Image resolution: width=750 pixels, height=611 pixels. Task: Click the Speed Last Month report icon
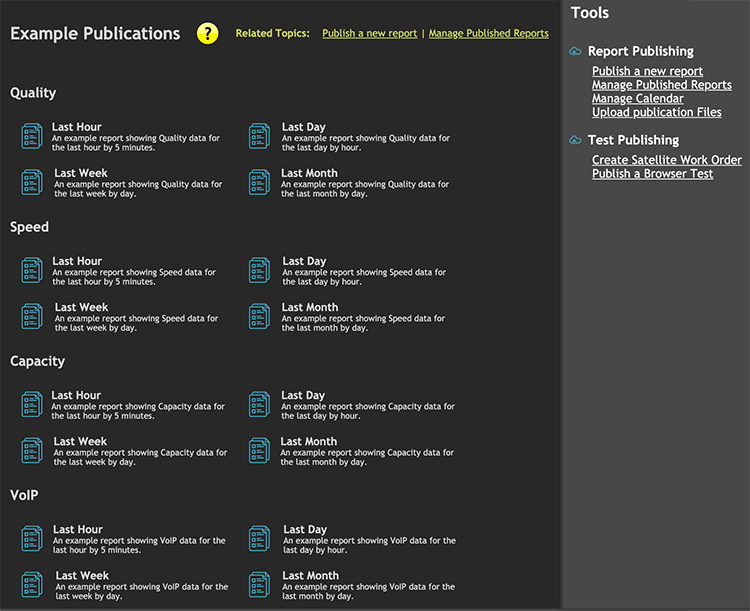tap(260, 316)
